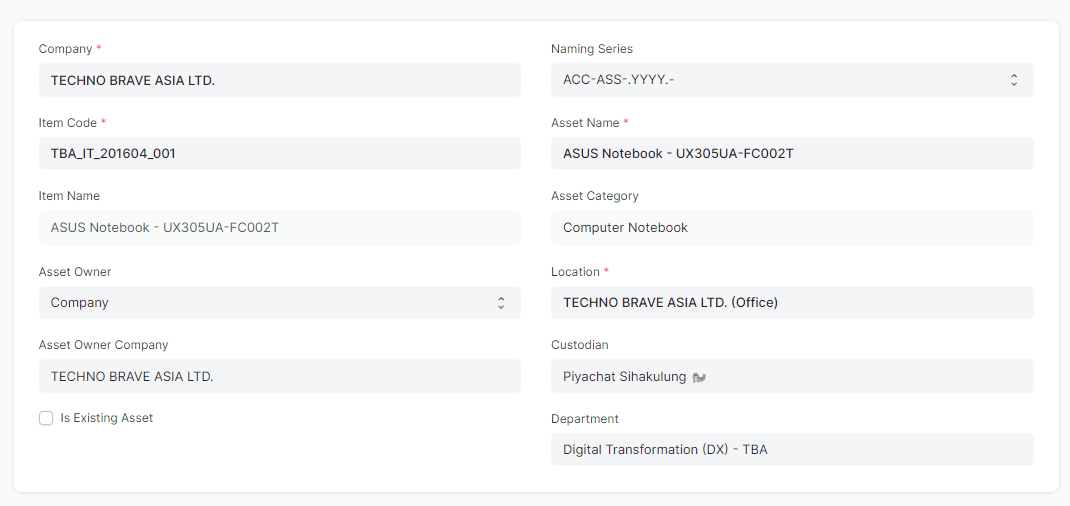This screenshot has height=506, width=1070.
Task: Click the Item Code field TBA_IT_201604_001
Action: (x=279, y=153)
